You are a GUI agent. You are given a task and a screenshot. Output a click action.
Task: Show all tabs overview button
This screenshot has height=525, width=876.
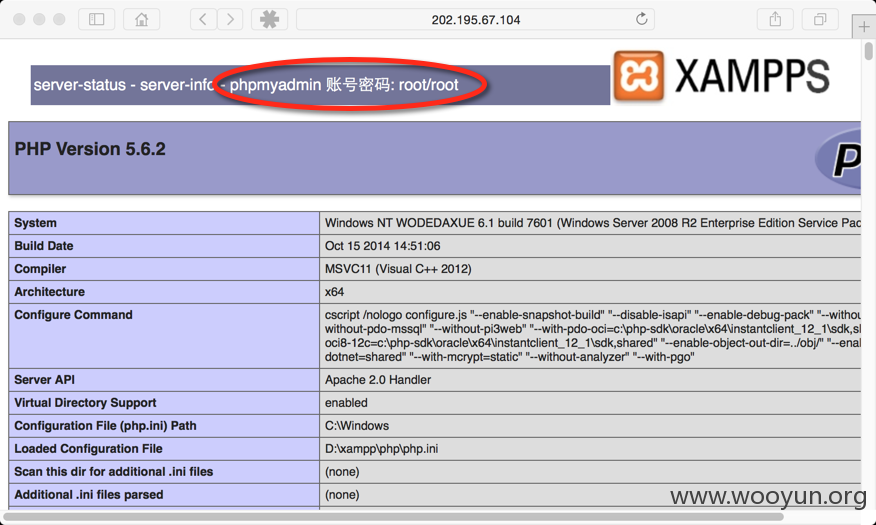pyautogui.click(x=820, y=20)
